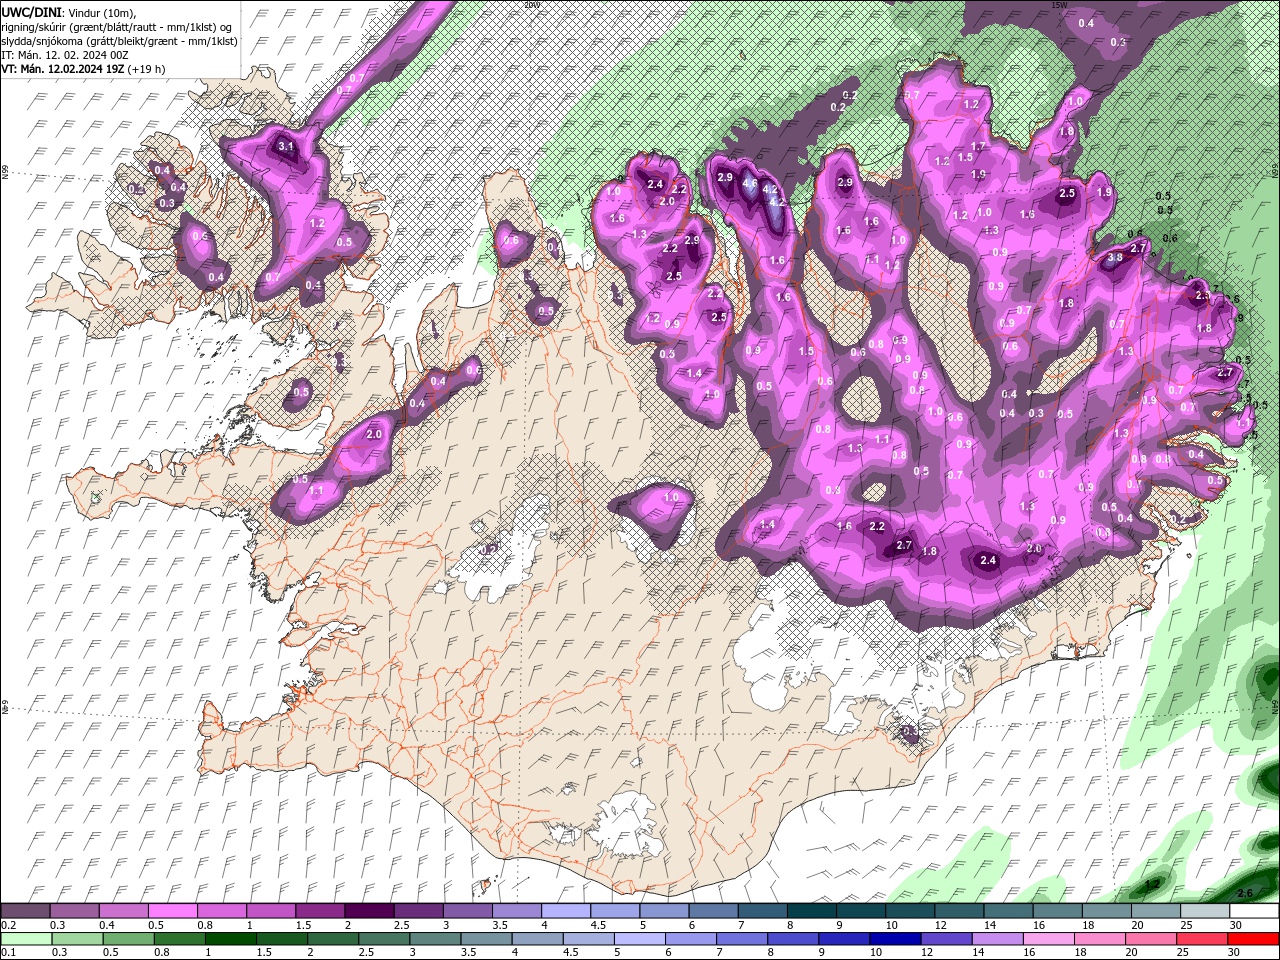The width and height of the screenshot is (1280, 960).
Task: Click the 'rigning/skúrir' description line
Action: tap(117, 27)
